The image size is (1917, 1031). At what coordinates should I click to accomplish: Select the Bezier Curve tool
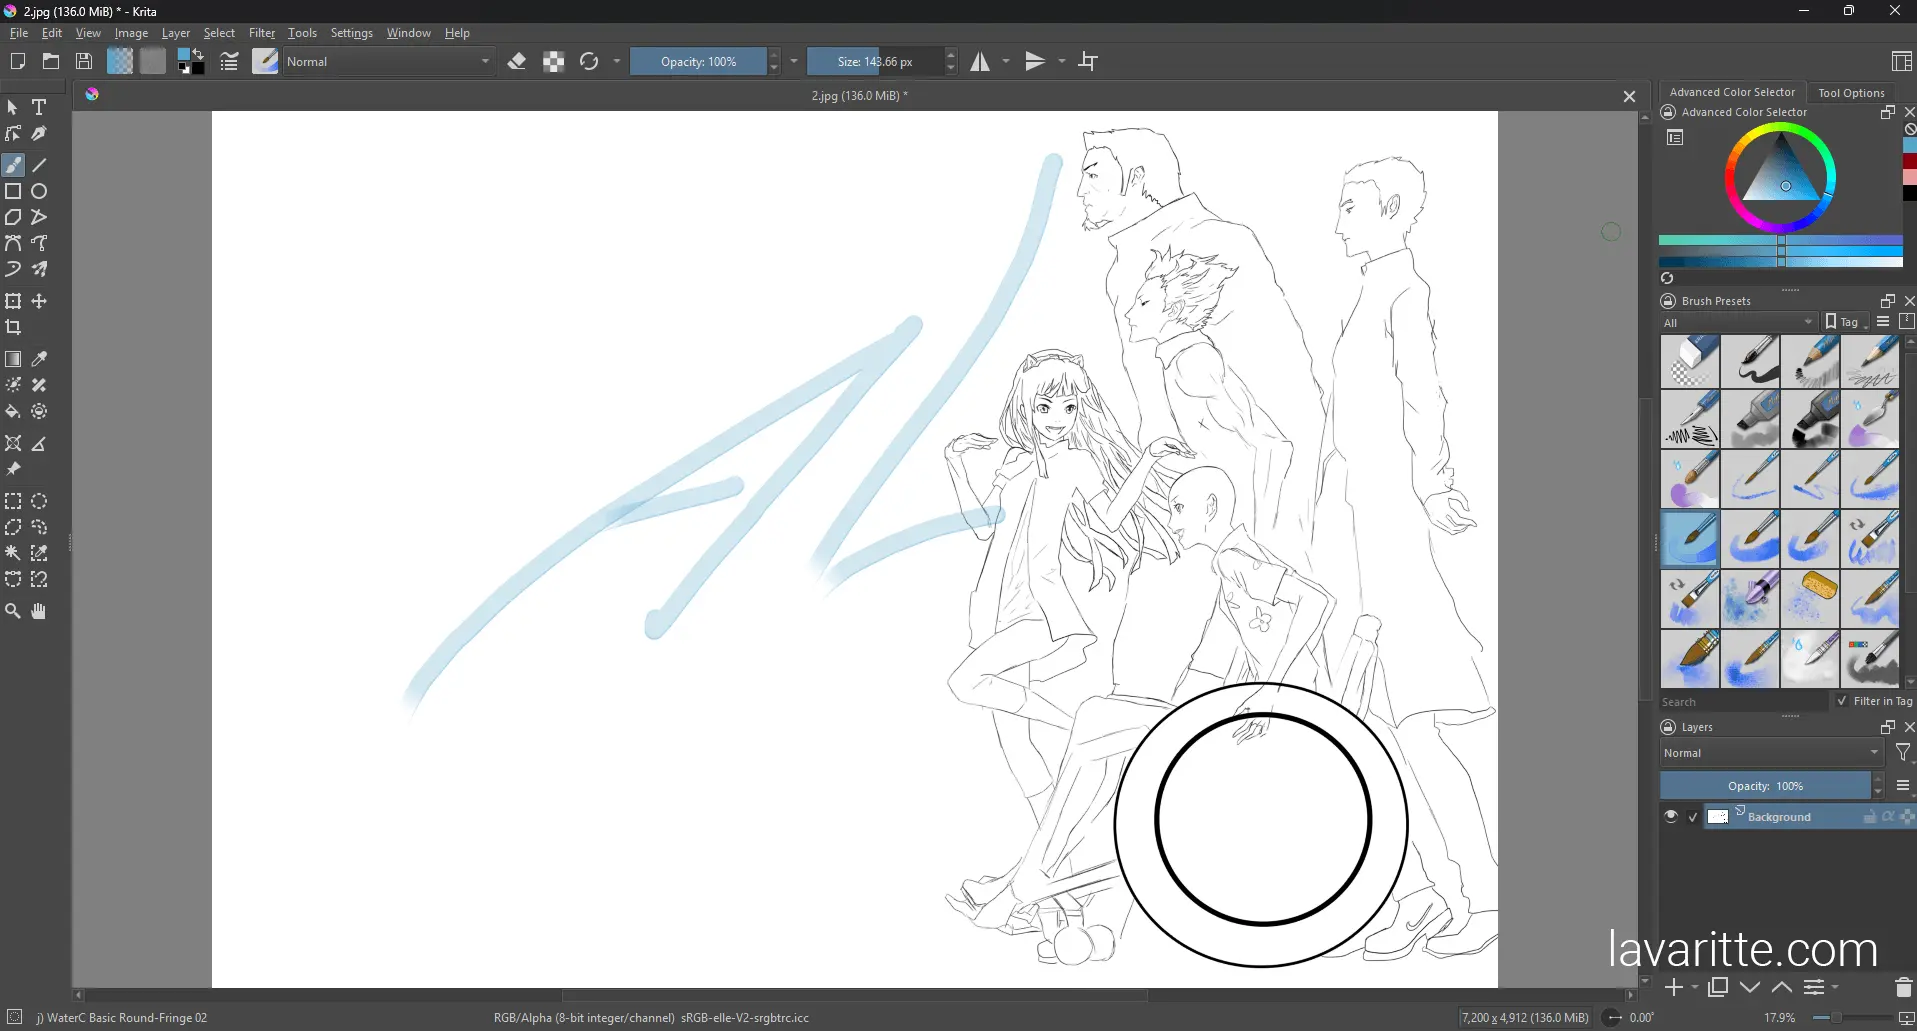point(13,243)
